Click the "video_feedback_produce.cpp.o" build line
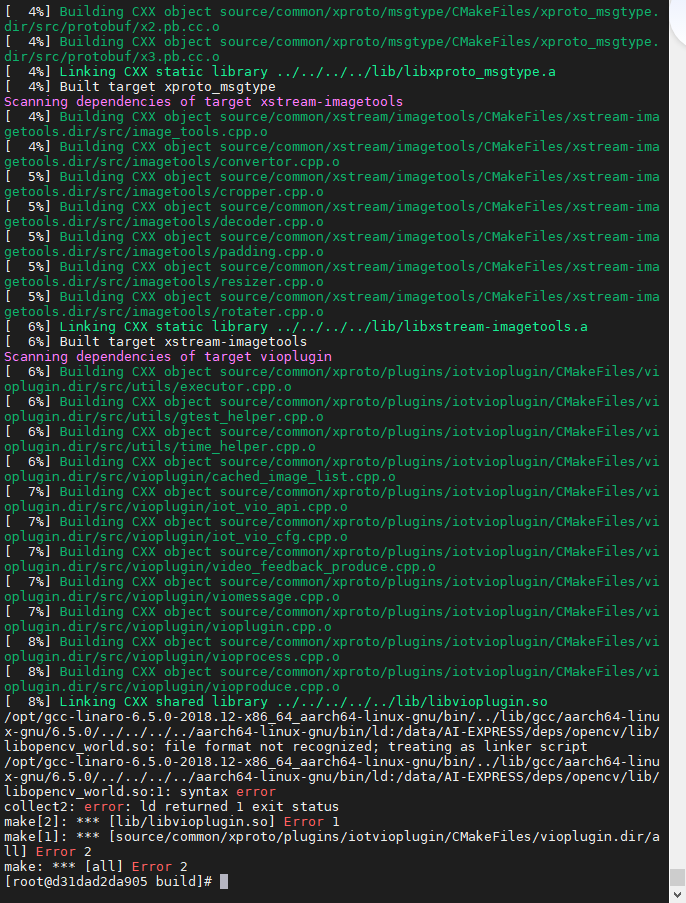This screenshot has height=903, width=686. click(220, 566)
